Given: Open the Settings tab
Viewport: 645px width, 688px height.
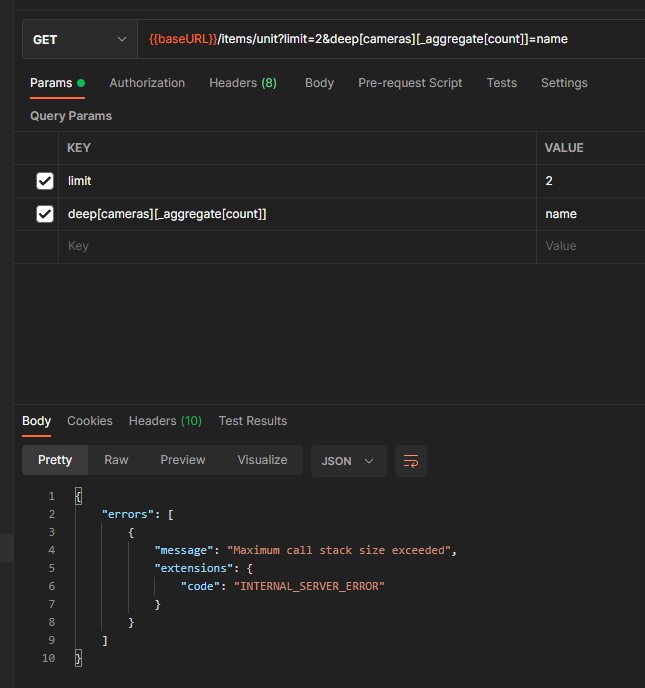Looking at the screenshot, I should click(564, 83).
